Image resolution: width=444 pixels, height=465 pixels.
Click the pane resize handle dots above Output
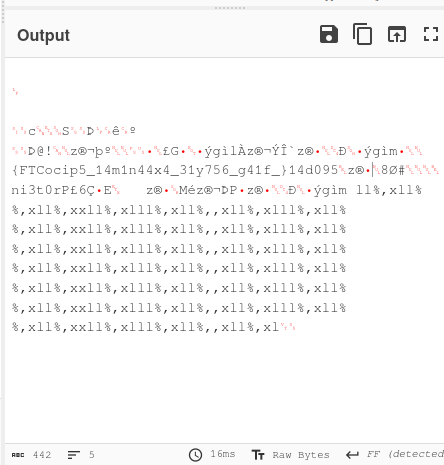tap(230, 8)
